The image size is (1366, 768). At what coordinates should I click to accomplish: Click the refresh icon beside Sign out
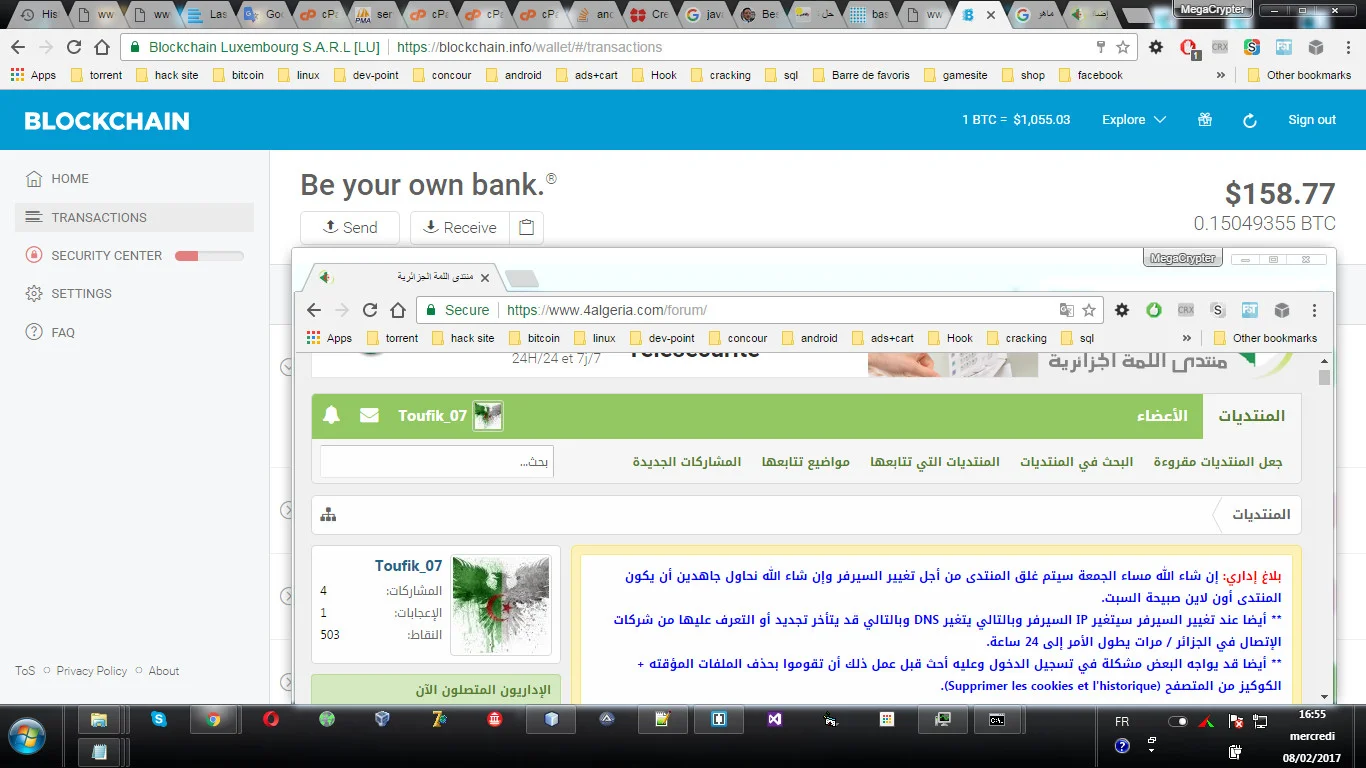[x=1249, y=120]
